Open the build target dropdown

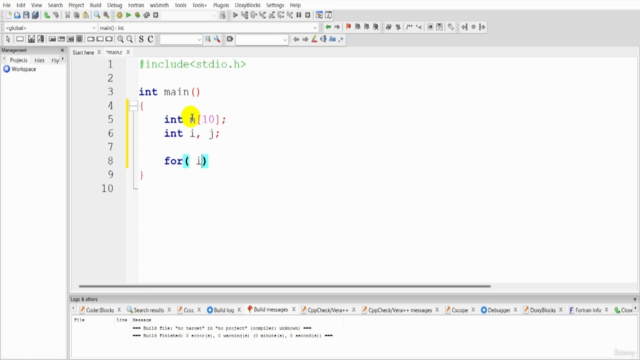point(213,16)
